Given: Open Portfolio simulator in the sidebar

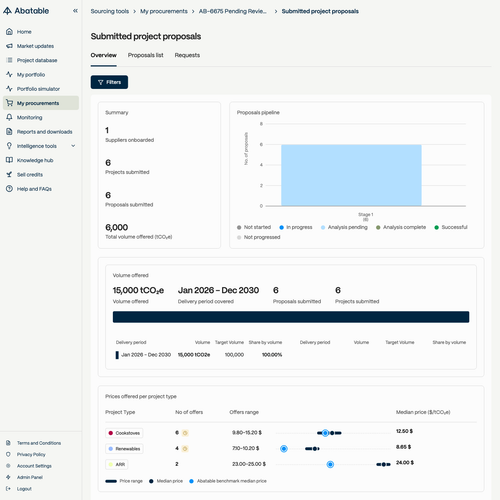Looking at the screenshot, I should coord(38,89).
